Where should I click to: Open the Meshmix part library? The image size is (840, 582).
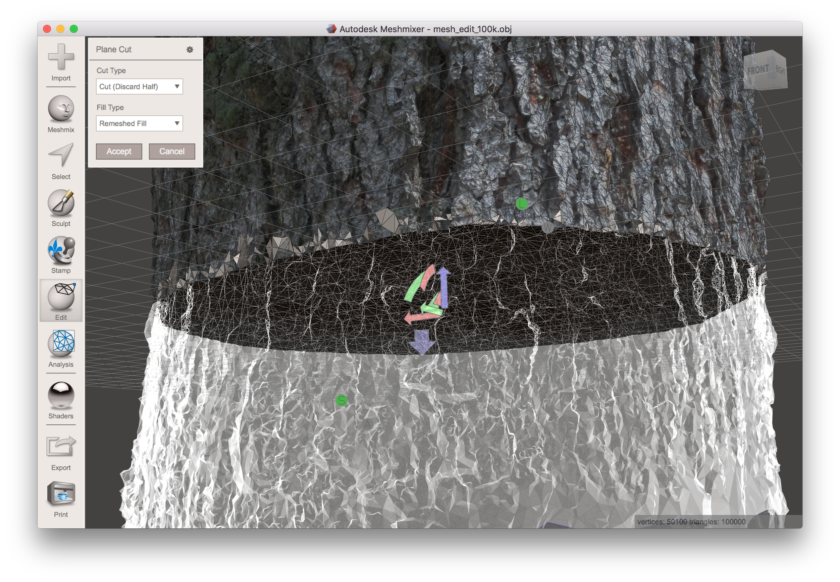point(60,110)
